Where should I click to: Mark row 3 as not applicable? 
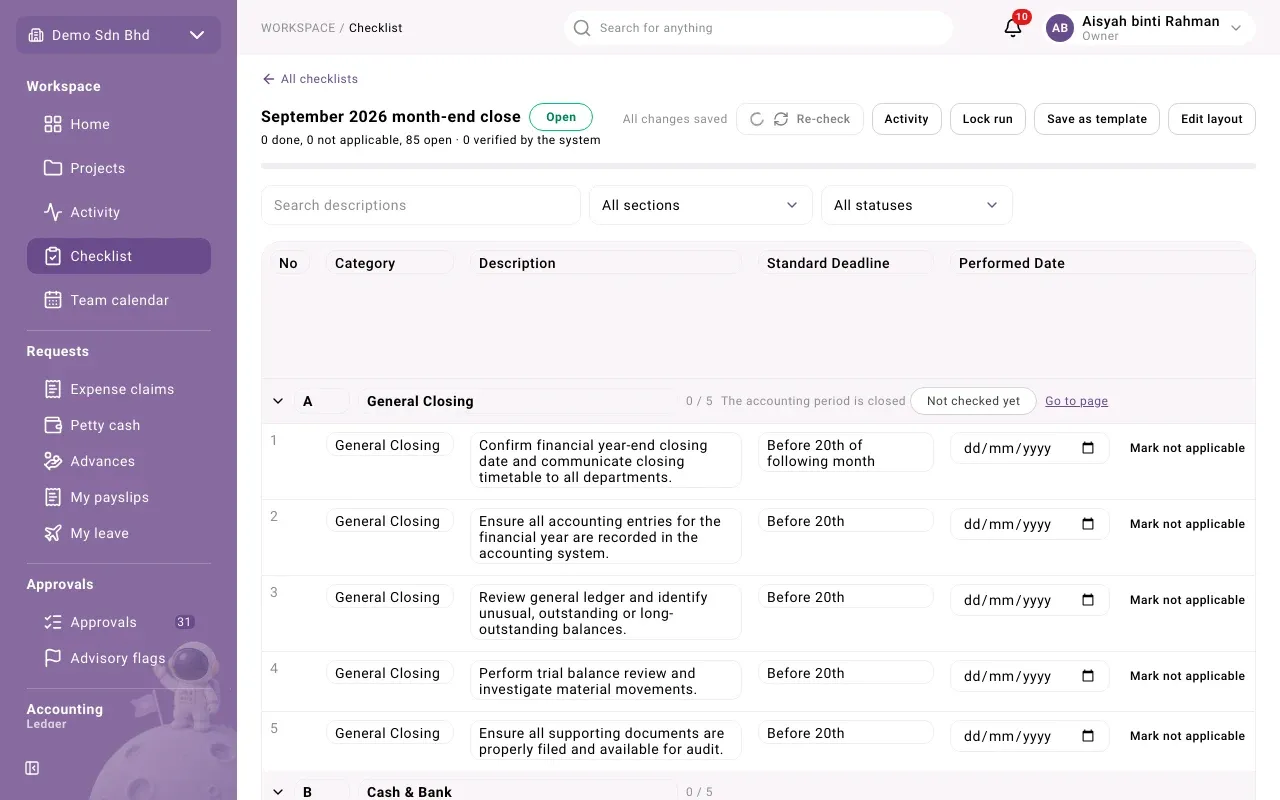pos(1187,600)
